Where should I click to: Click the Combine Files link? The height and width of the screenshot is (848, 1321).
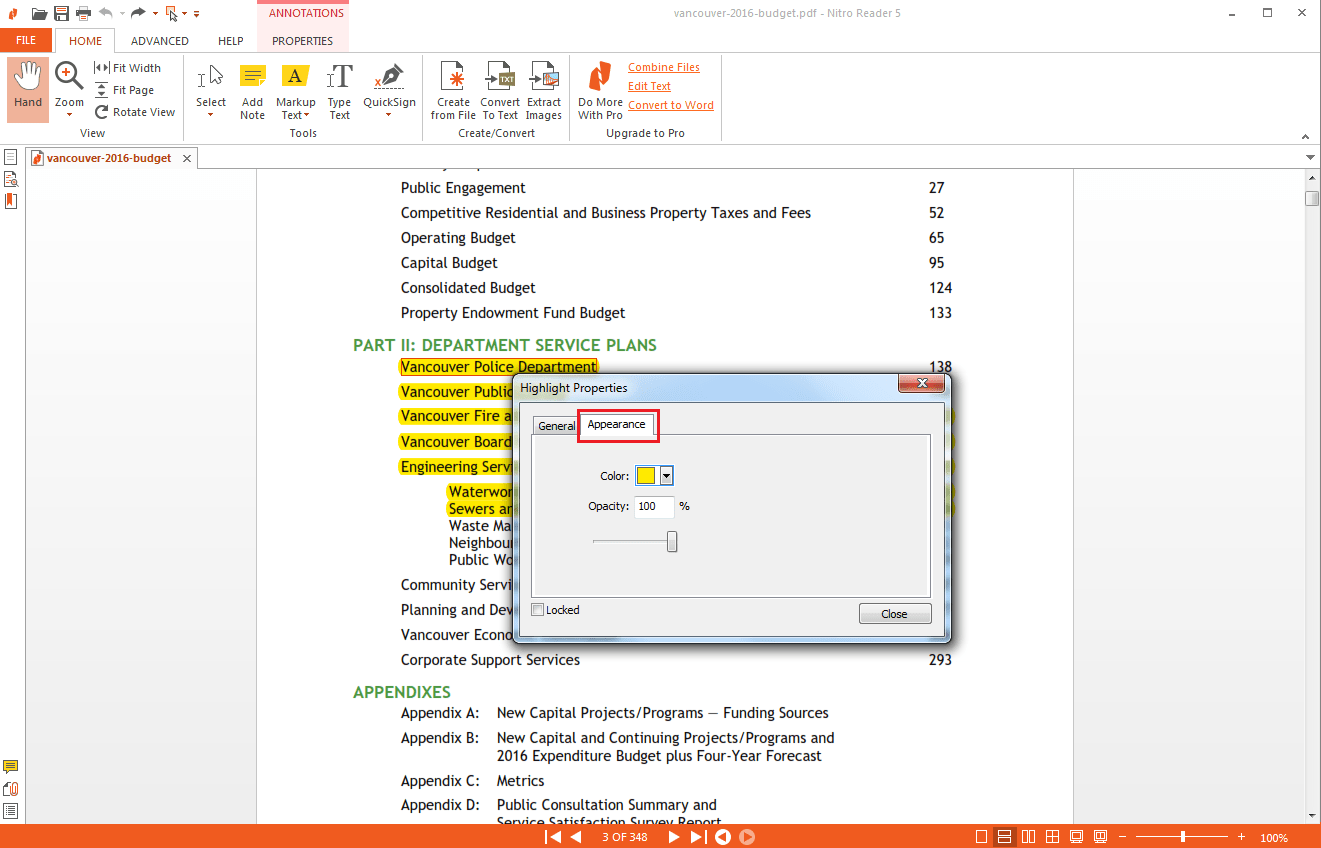[x=664, y=67]
